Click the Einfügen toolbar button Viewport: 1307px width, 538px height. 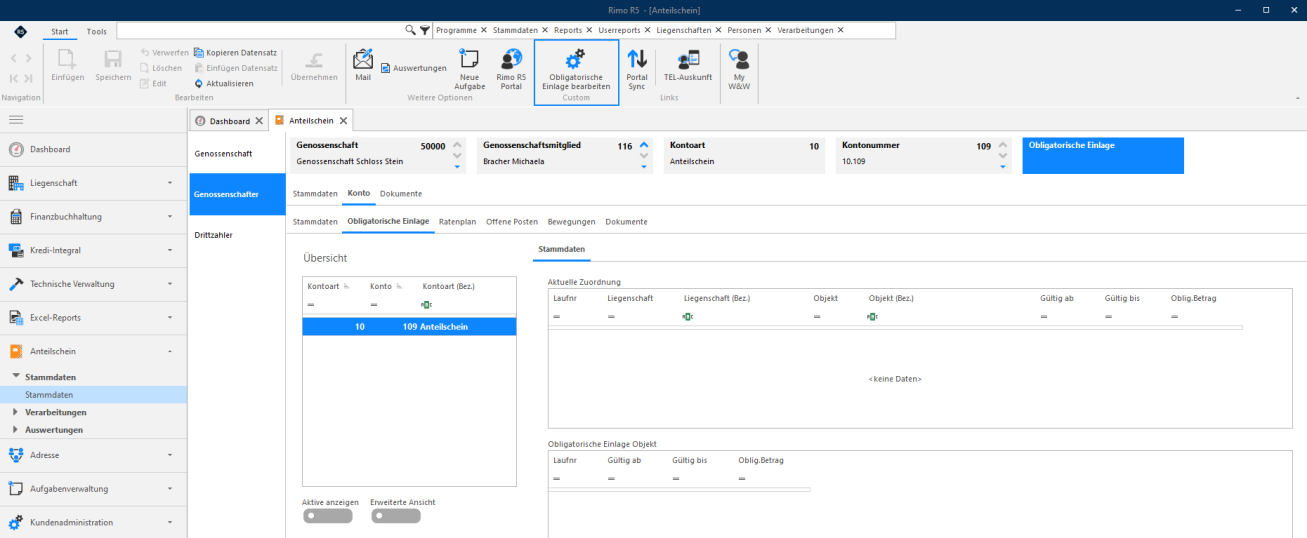(x=67, y=66)
